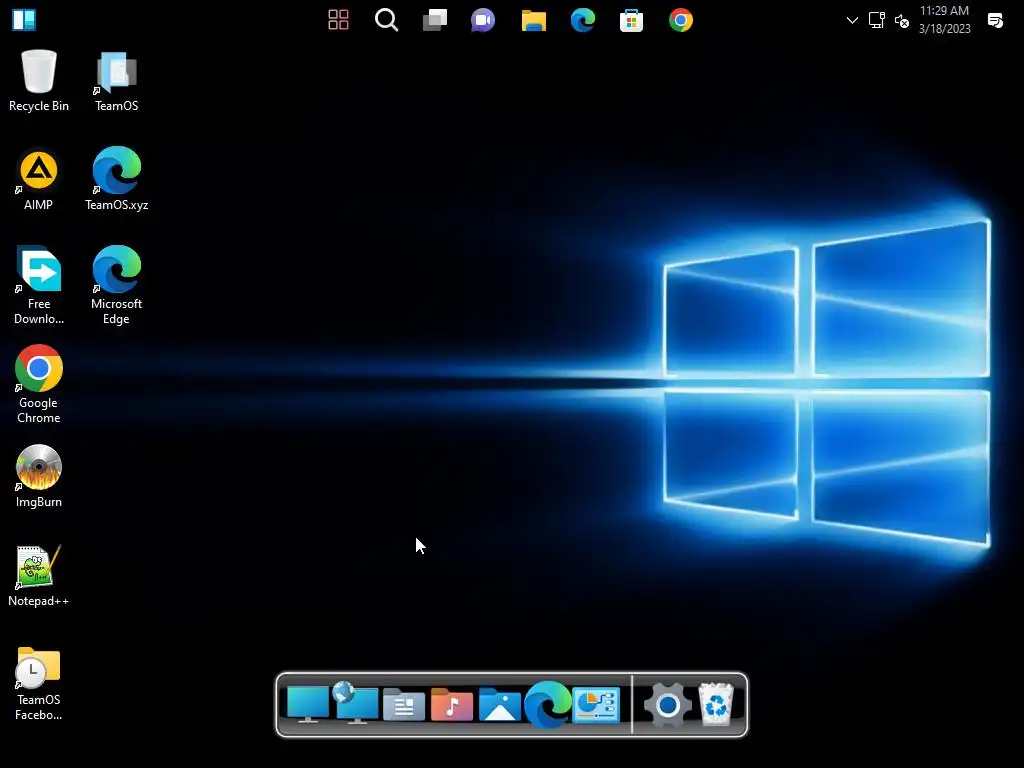
Task: Select the AIMP desktop shortcut
Action: (x=39, y=180)
